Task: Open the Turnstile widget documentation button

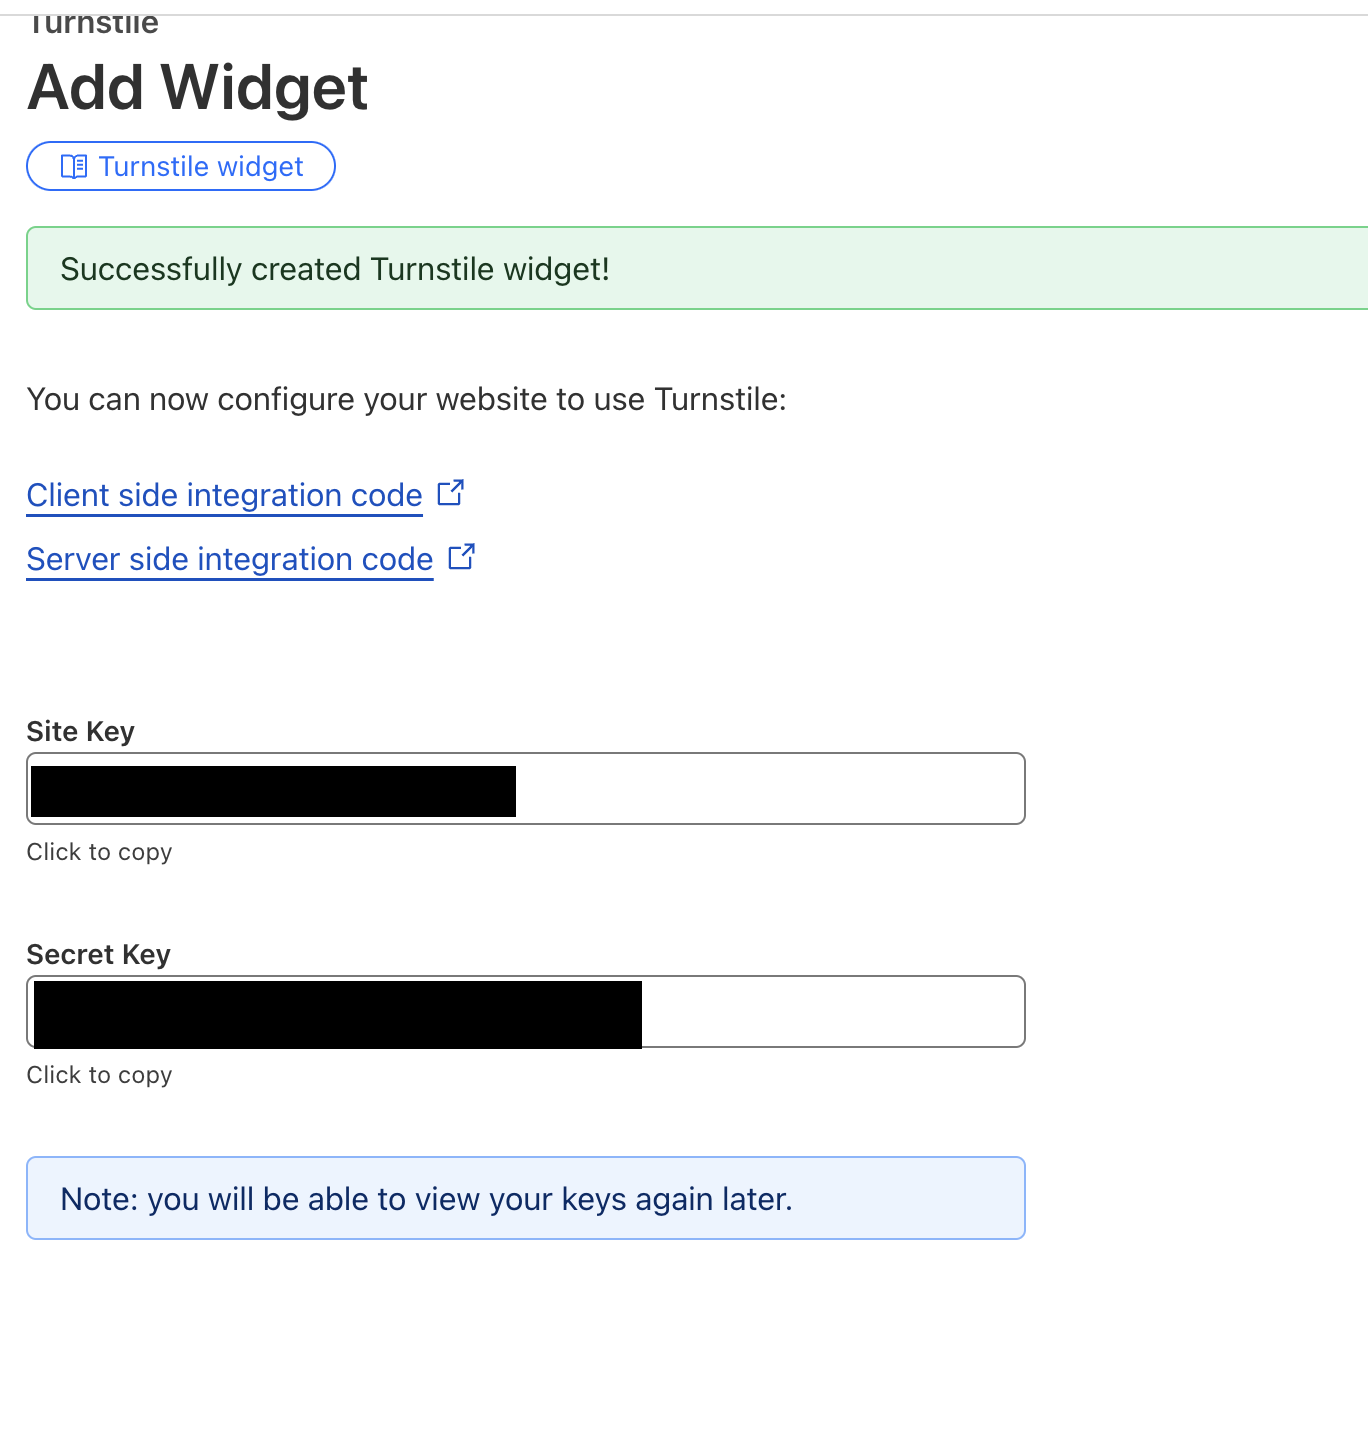Action: tap(181, 166)
